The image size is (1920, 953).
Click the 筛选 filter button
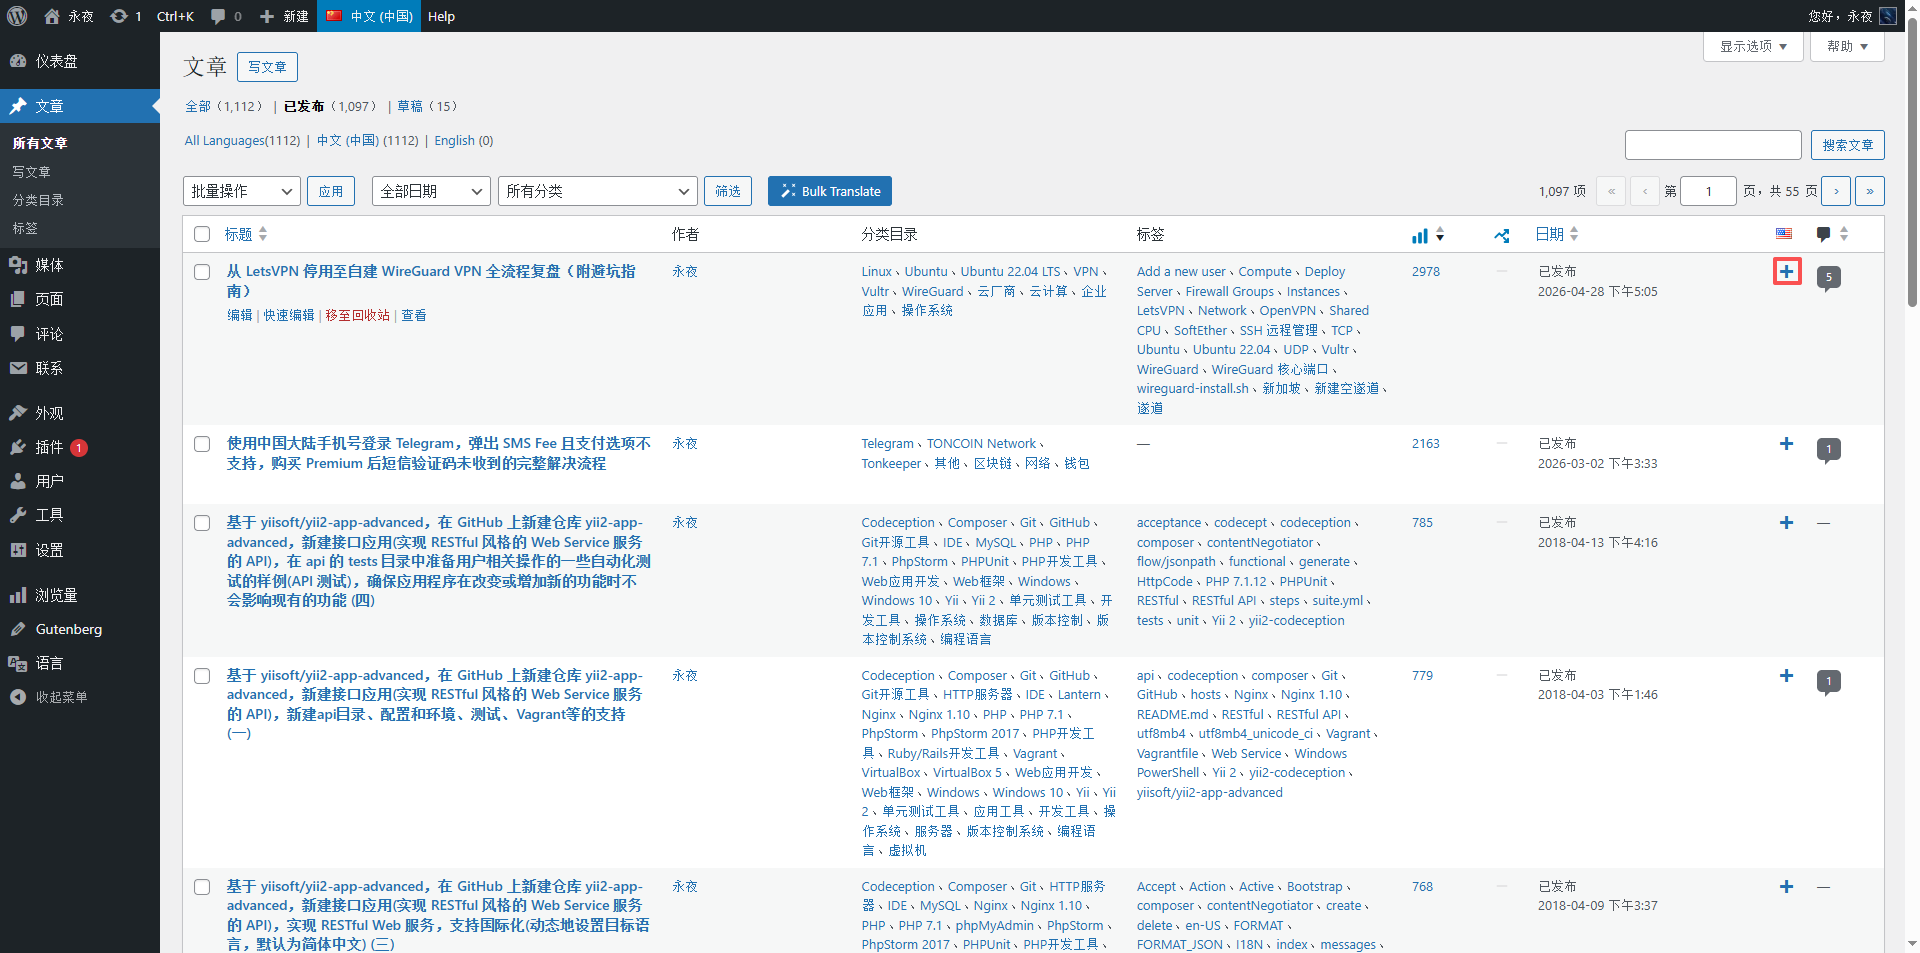(x=728, y=191)
